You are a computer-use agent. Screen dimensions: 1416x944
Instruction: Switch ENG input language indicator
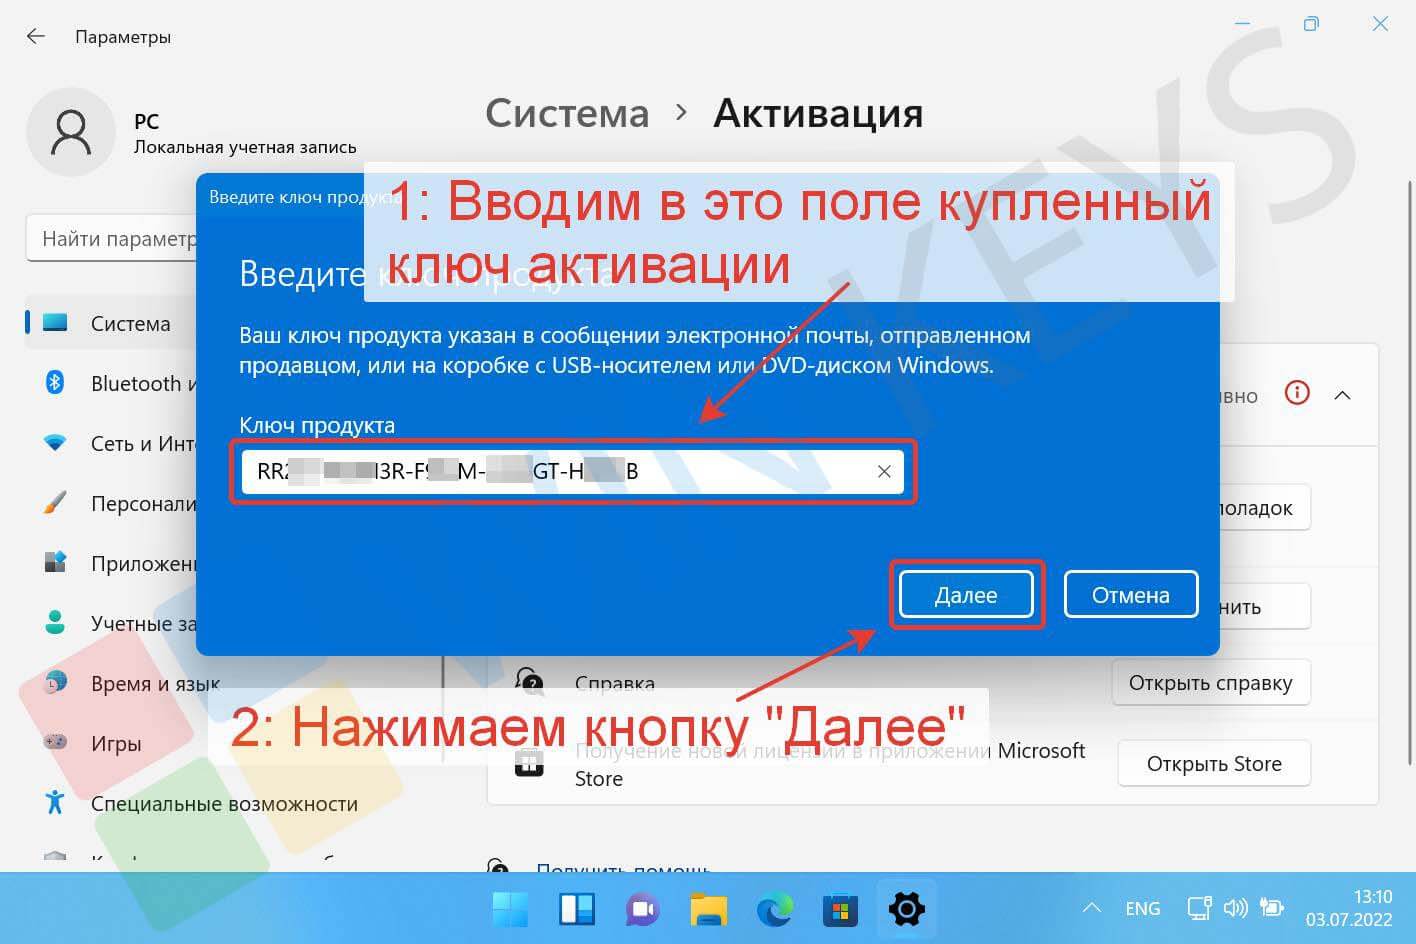coord(1142,908)
